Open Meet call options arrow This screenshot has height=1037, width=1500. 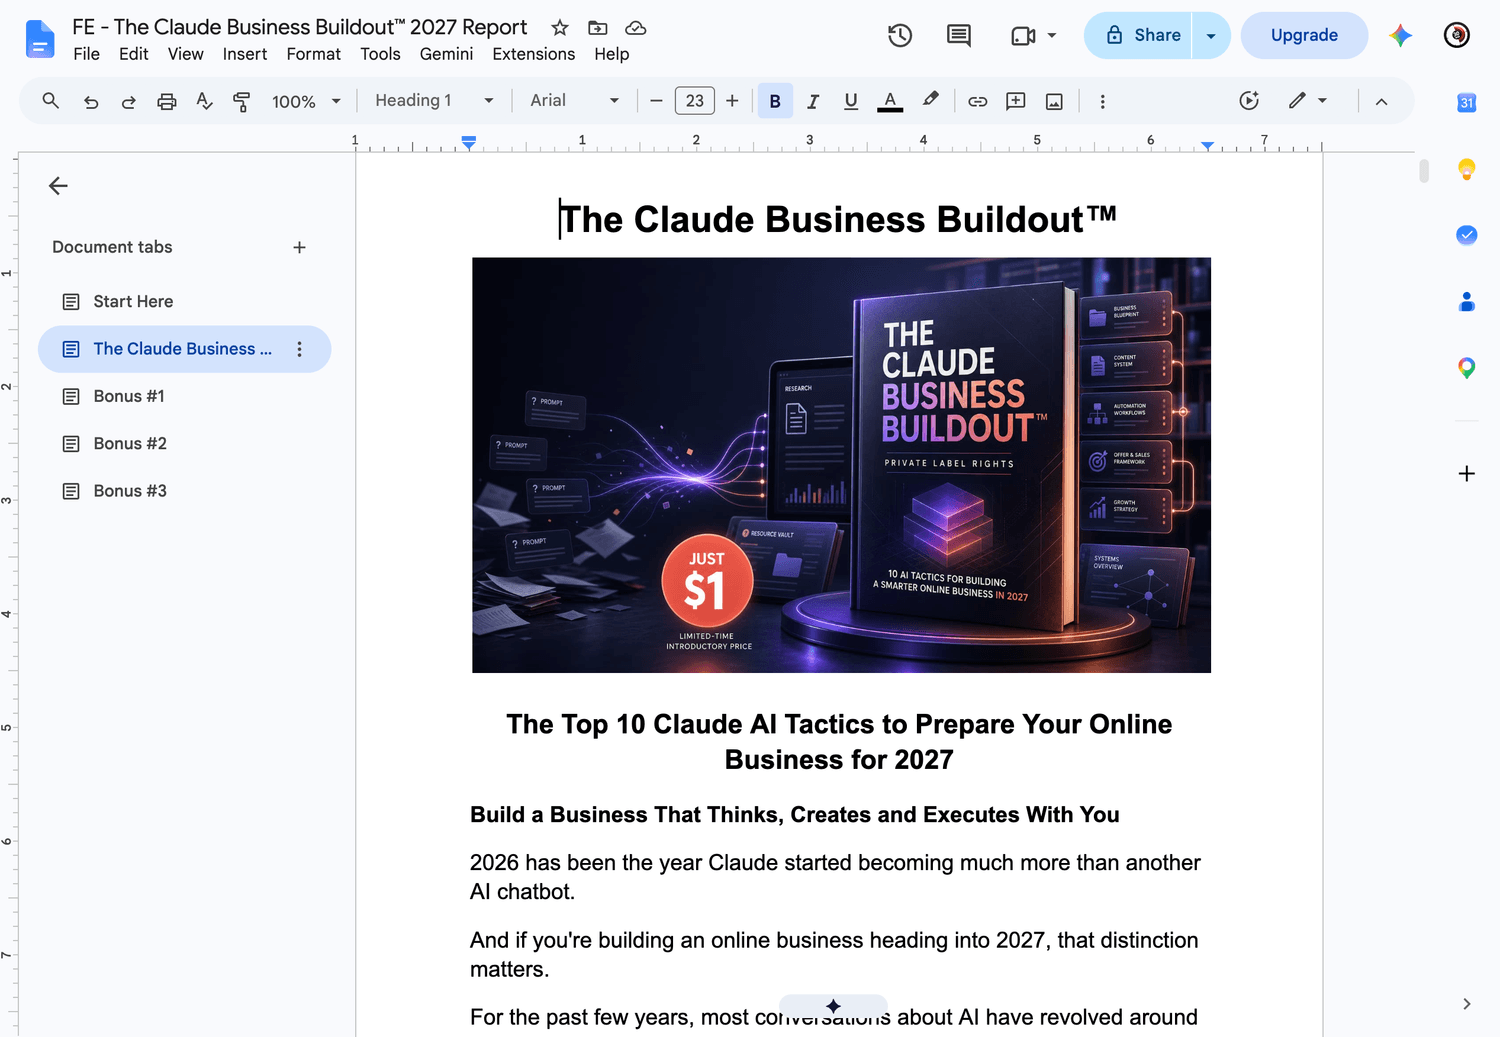tap(1052, 36)
